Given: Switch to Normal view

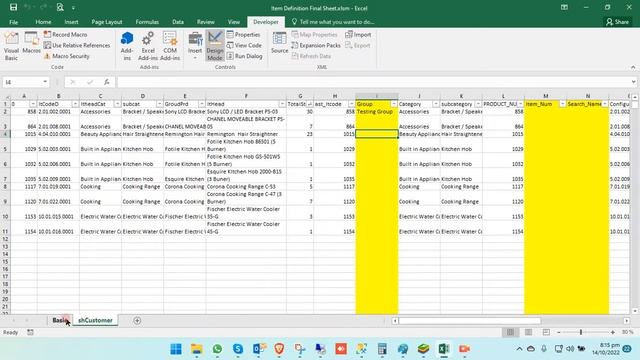Looking at the screenshot, I should (x=510, y=332).
